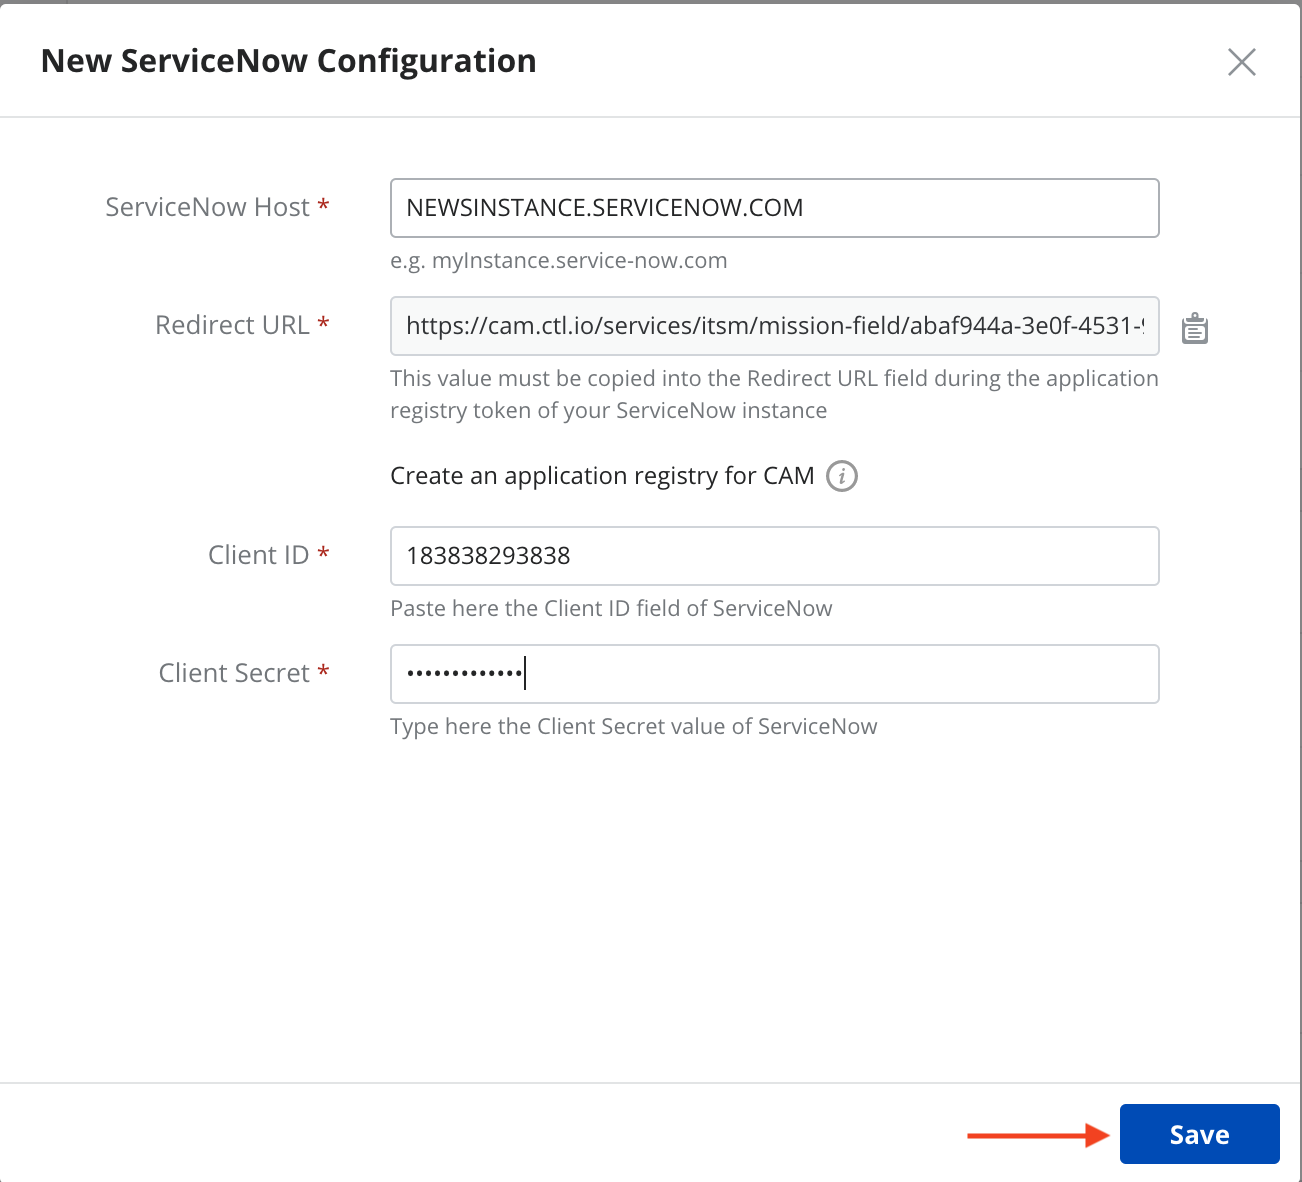The height and width of the screenshot is (1182, 1302).
Task: Click hint "Paste here the Client ID field"
Action: tap(611, 609)
